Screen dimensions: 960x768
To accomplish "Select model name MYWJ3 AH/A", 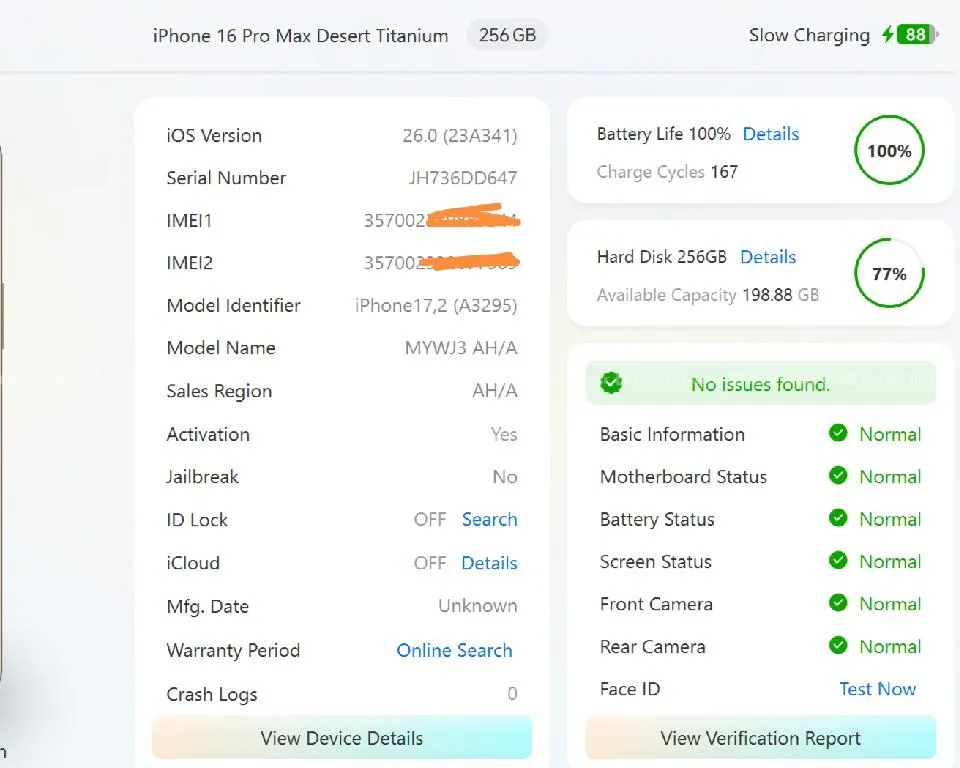I will [461, 348].
